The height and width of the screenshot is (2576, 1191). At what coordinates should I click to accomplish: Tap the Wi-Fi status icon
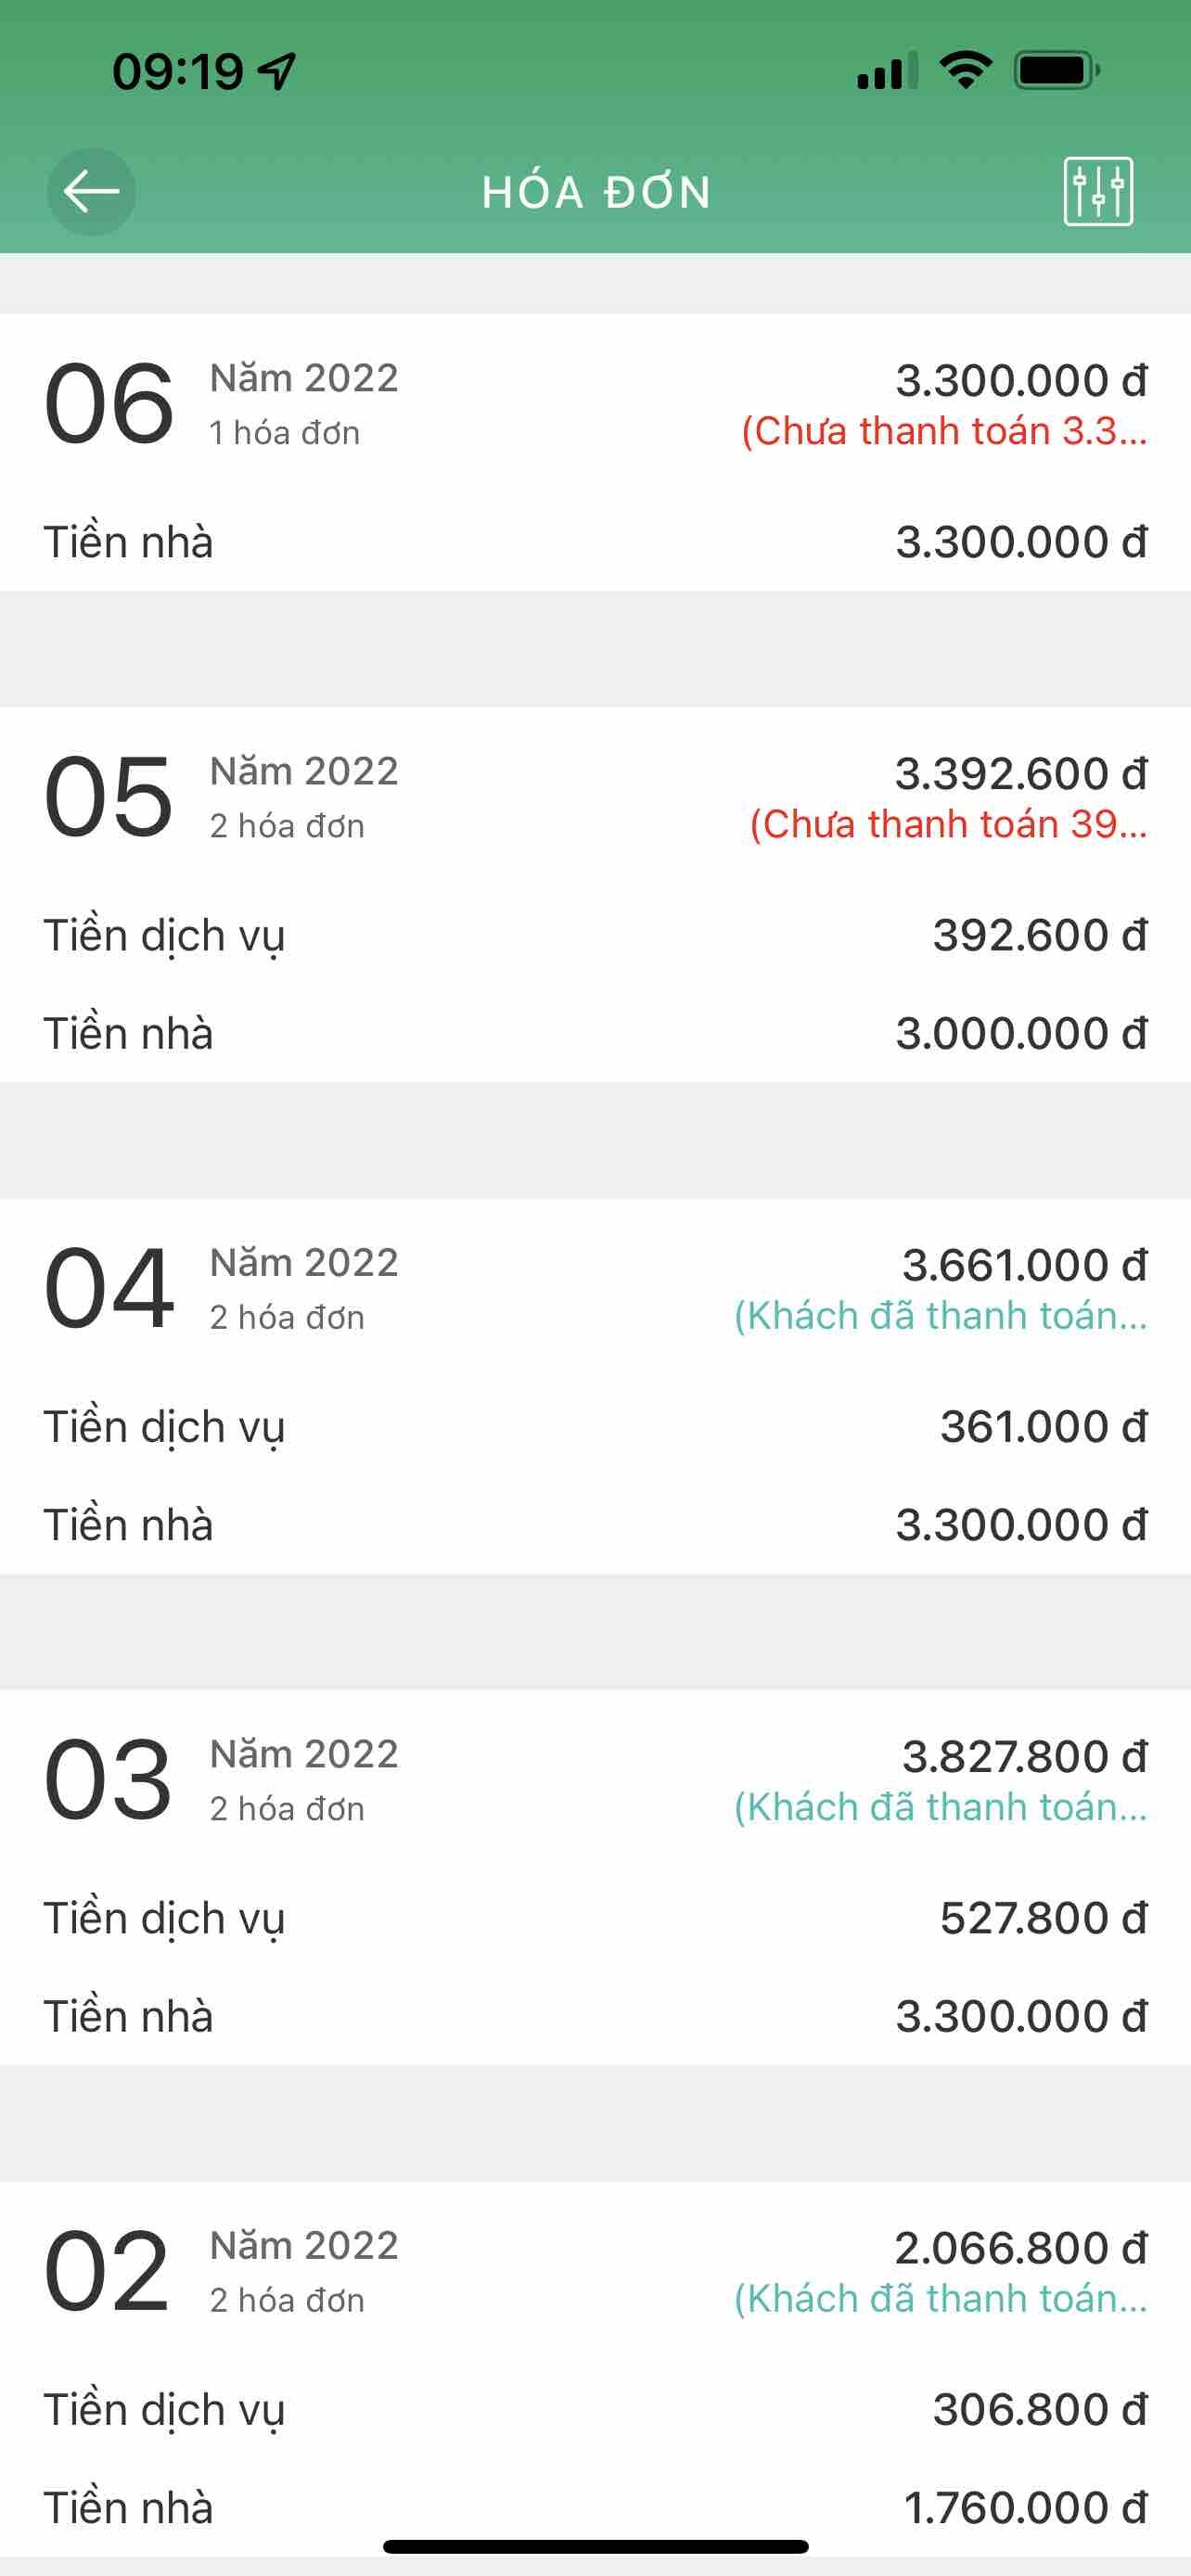[x=965, y=71]
